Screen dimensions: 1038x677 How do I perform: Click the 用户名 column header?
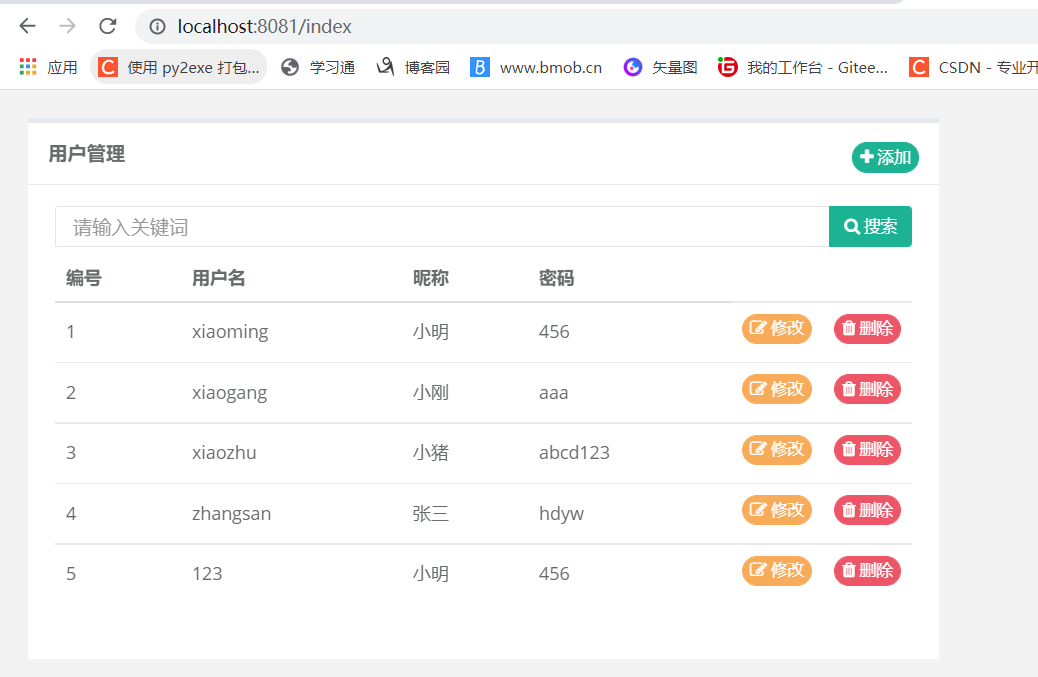218,278
